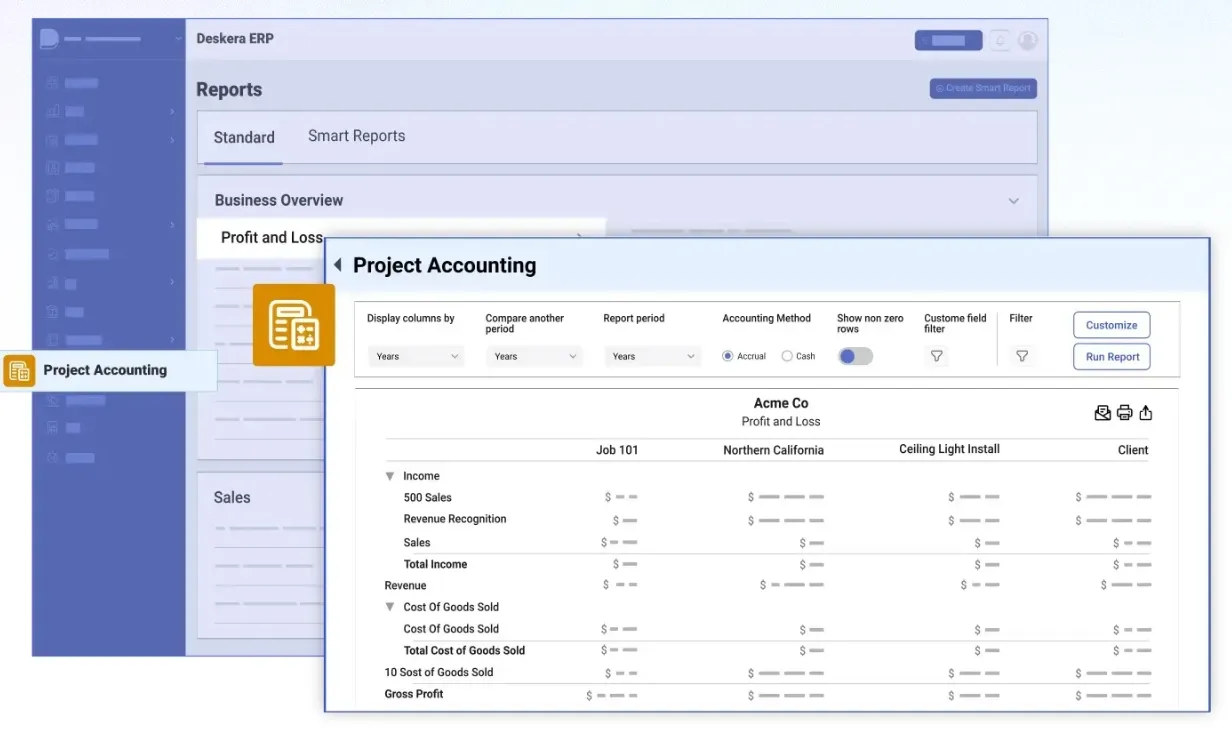1232x735 pixels.
Task: Click the Filter funnel icon
Action: (x=1021, y=356)
